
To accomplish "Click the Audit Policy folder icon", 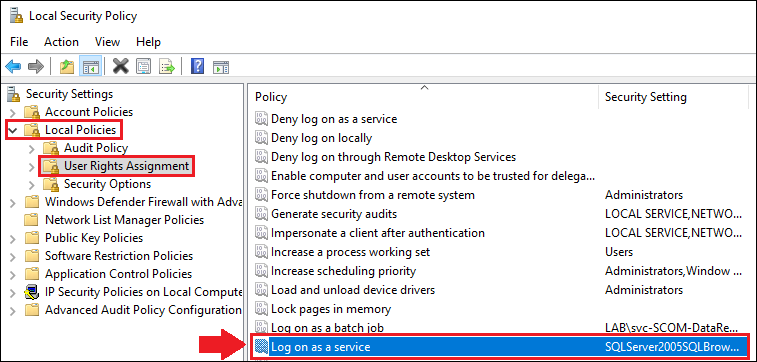I will [x=50, y=148].
